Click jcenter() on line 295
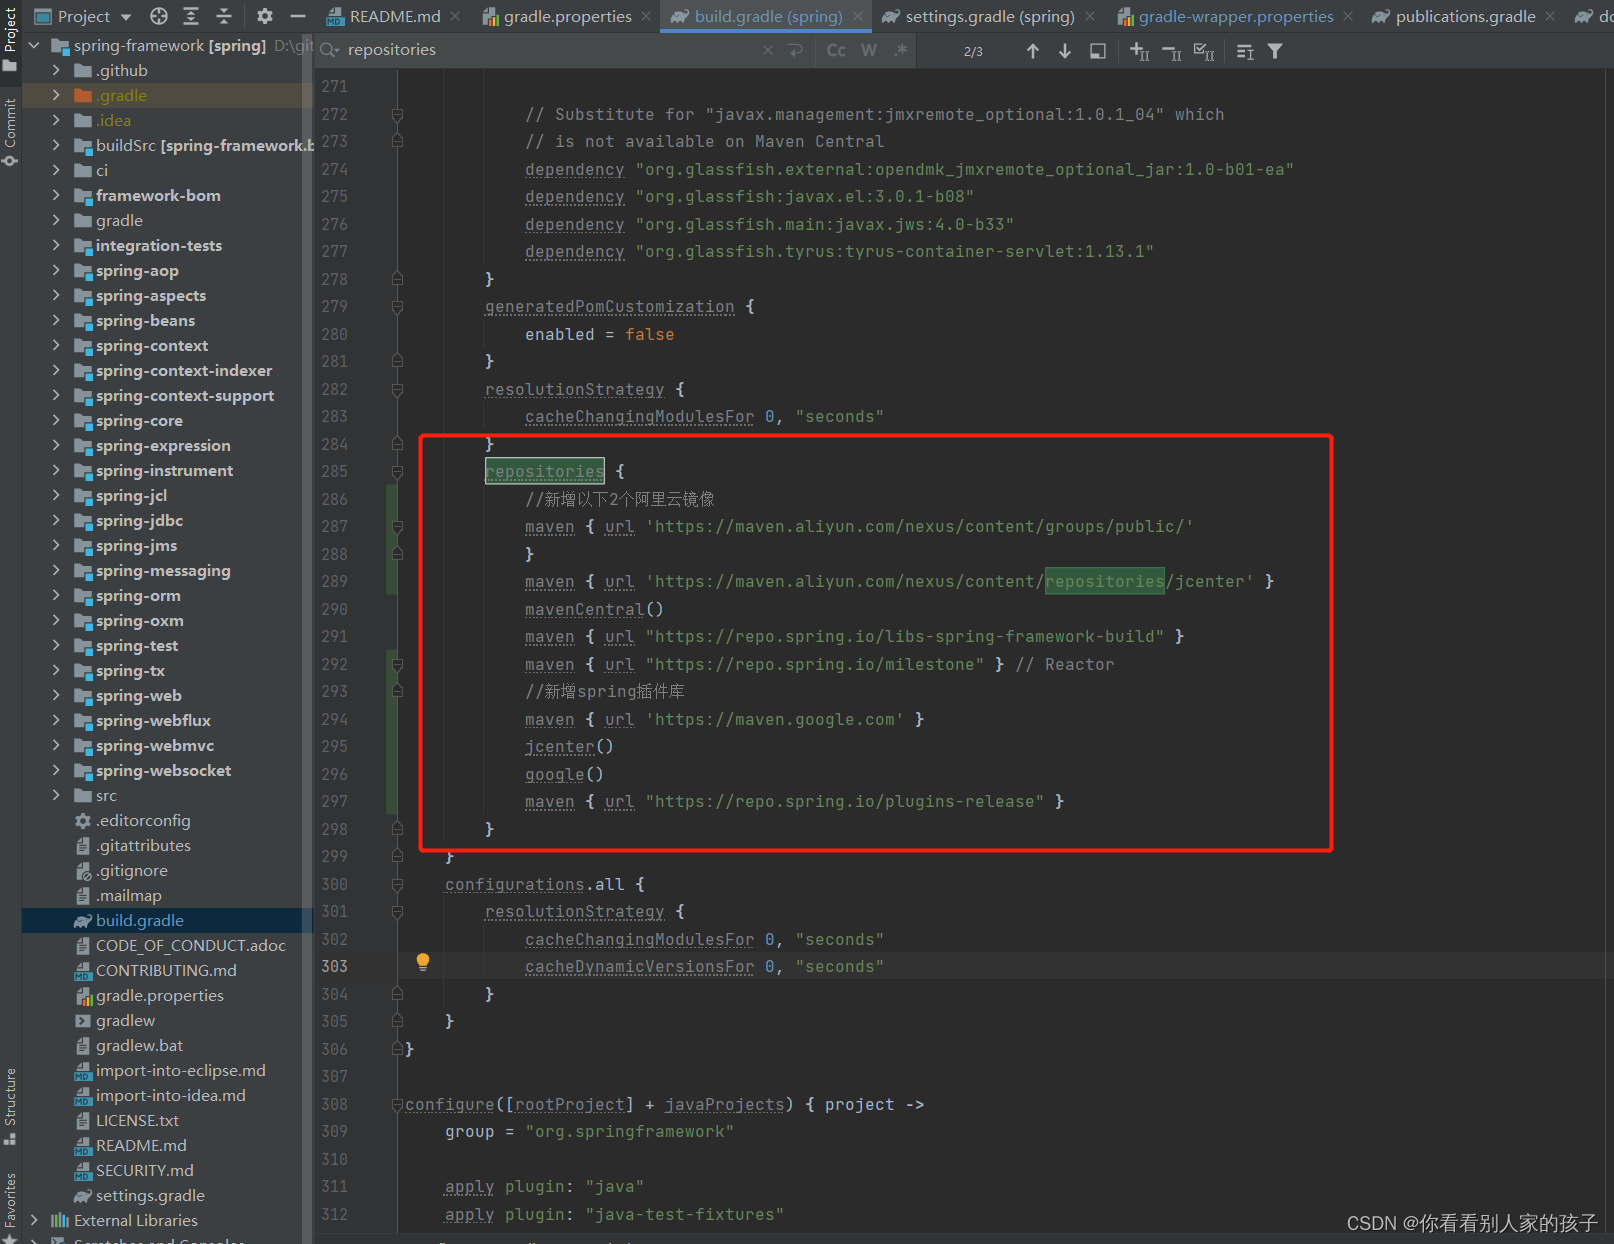Image resolution: width=1614 pixels, height=1244 pixels. 569,747
